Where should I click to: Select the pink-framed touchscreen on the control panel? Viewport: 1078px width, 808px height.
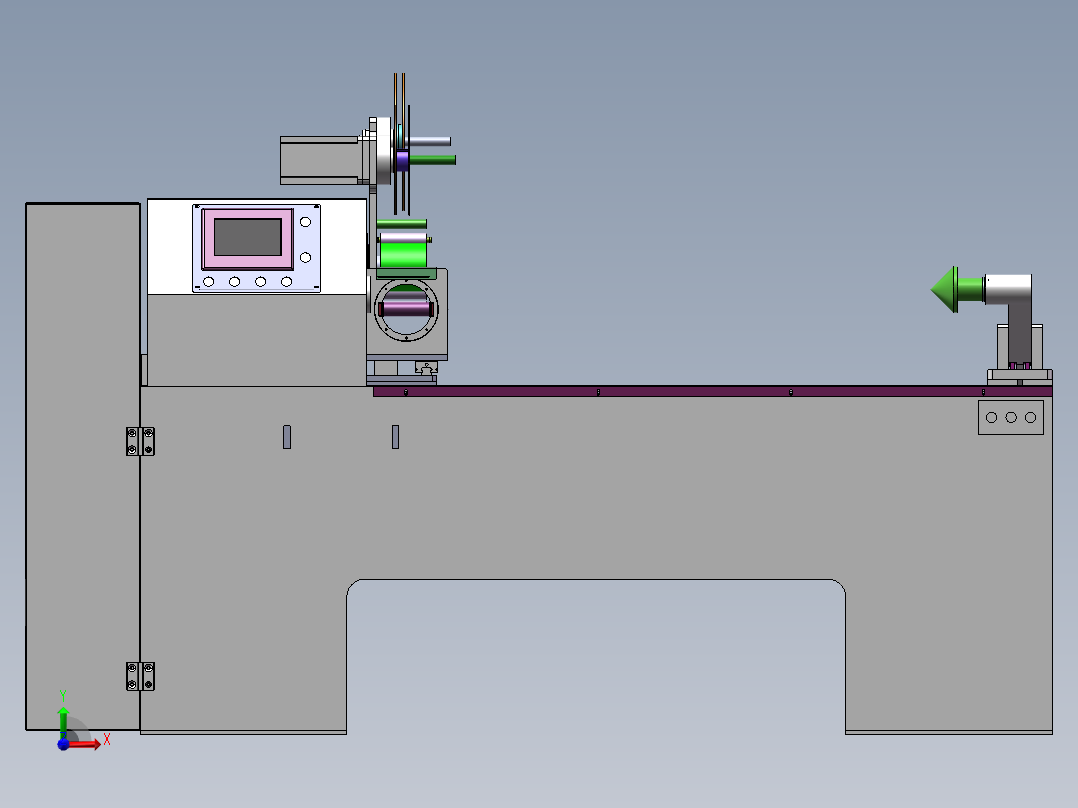[248, 239]
